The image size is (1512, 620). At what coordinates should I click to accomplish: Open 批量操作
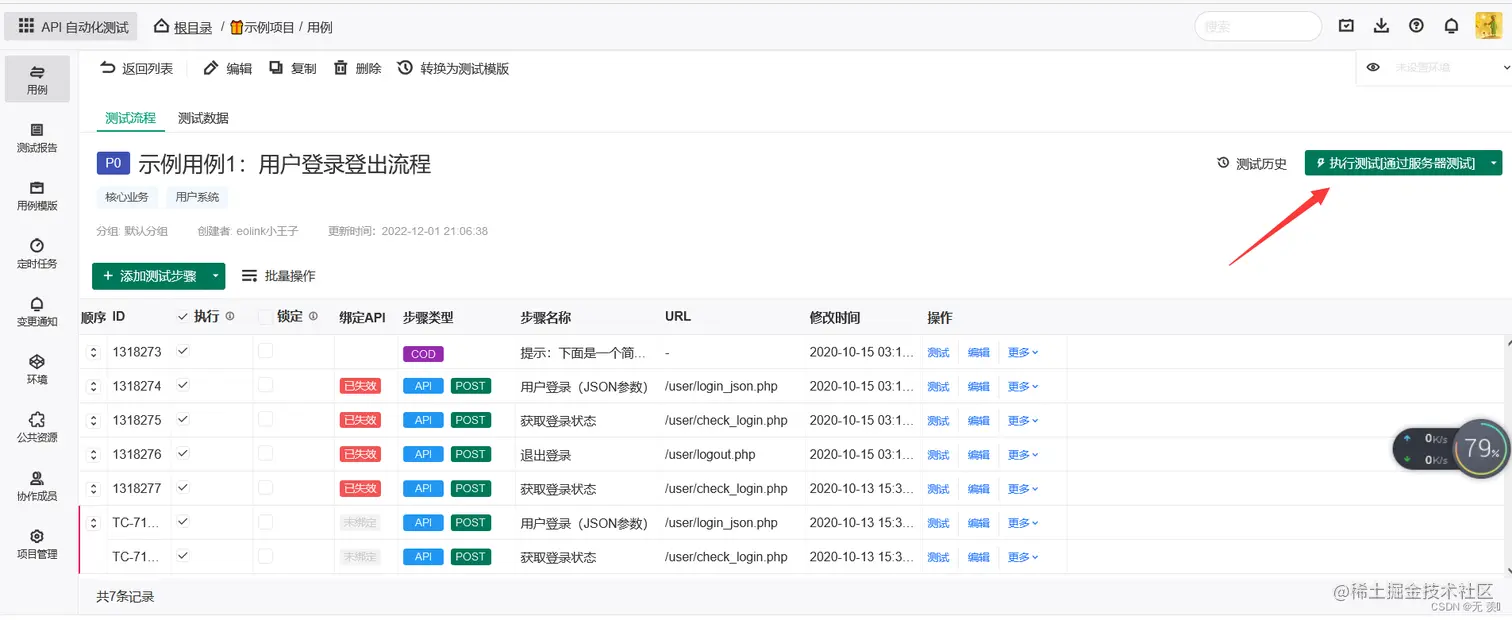coord(279,276)
